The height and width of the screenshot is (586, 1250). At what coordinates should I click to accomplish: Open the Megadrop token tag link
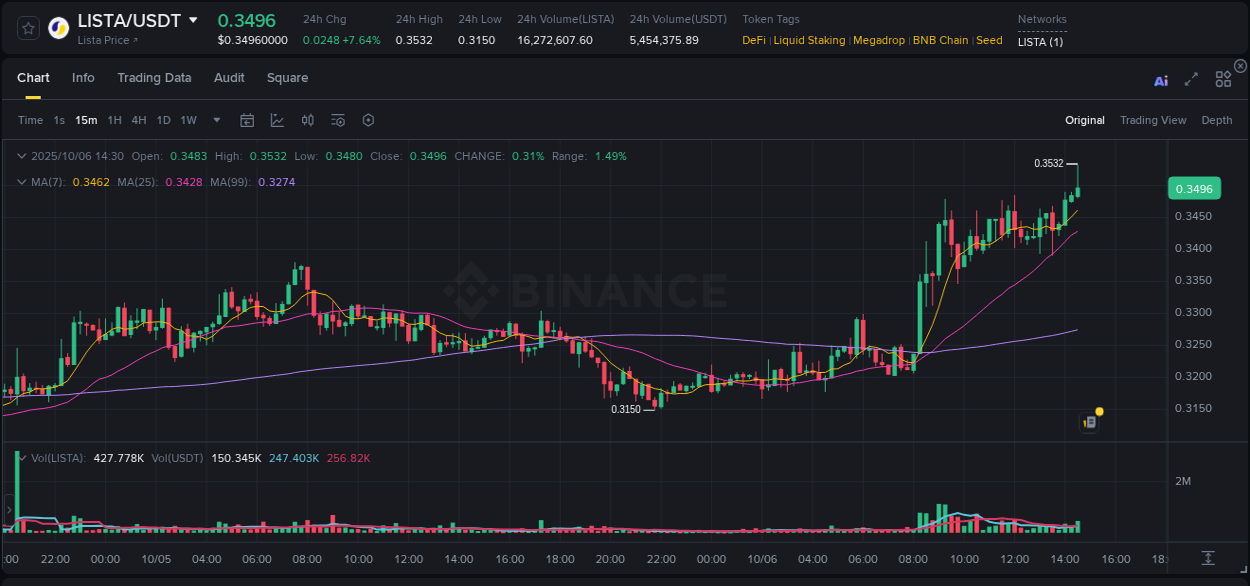878,40
